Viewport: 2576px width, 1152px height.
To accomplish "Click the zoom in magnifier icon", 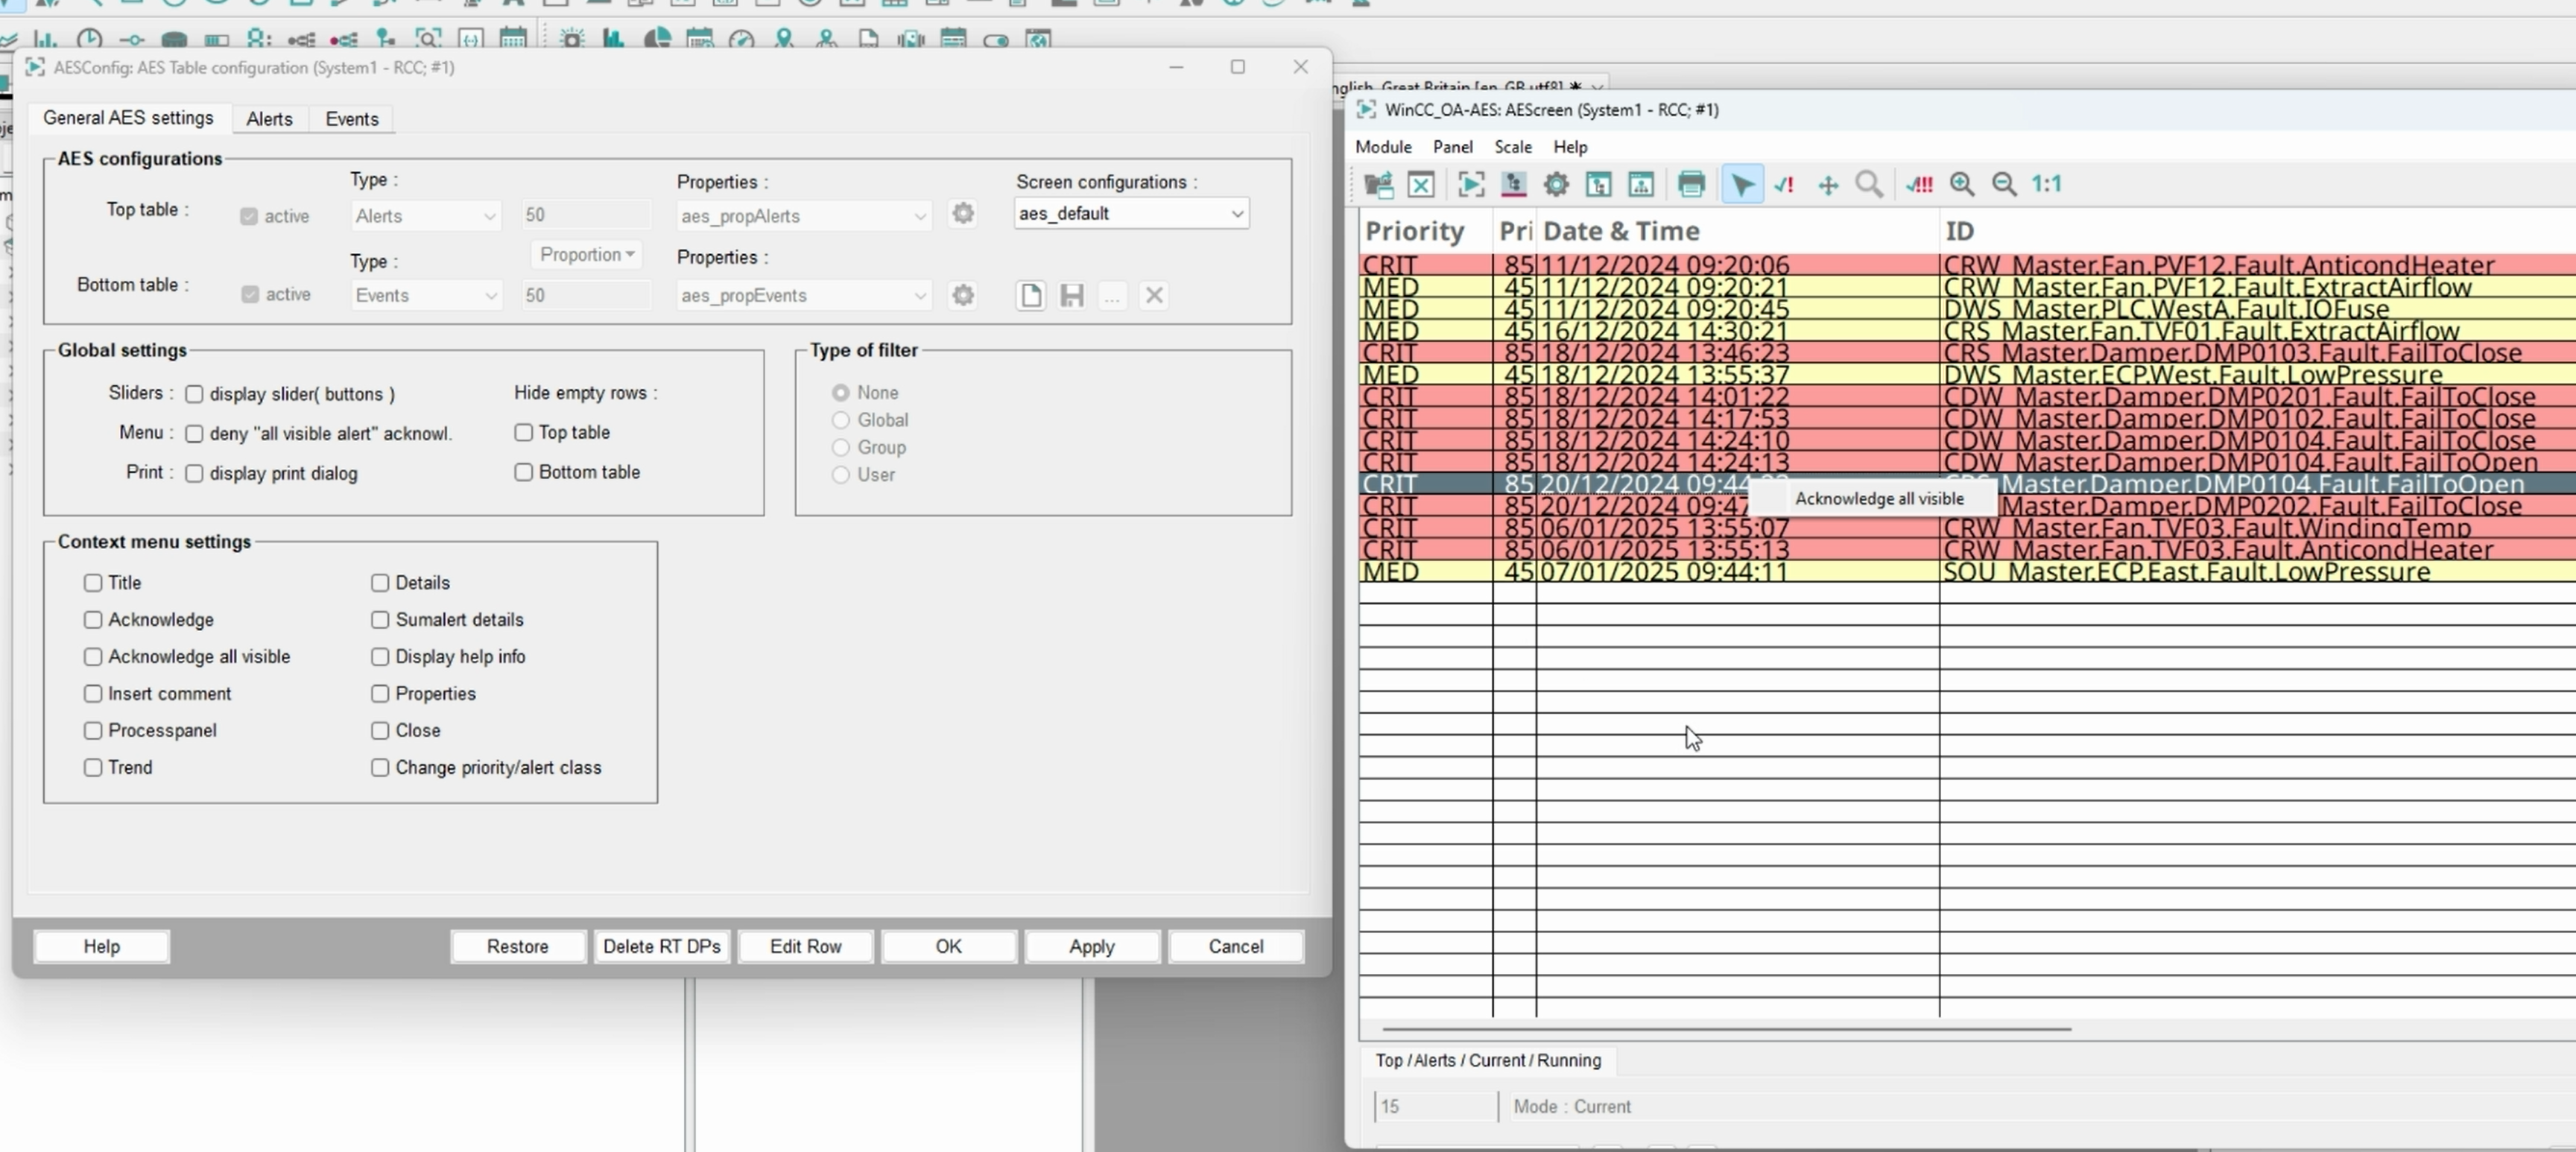I will pyautogui.click(x=1962, y=184).
